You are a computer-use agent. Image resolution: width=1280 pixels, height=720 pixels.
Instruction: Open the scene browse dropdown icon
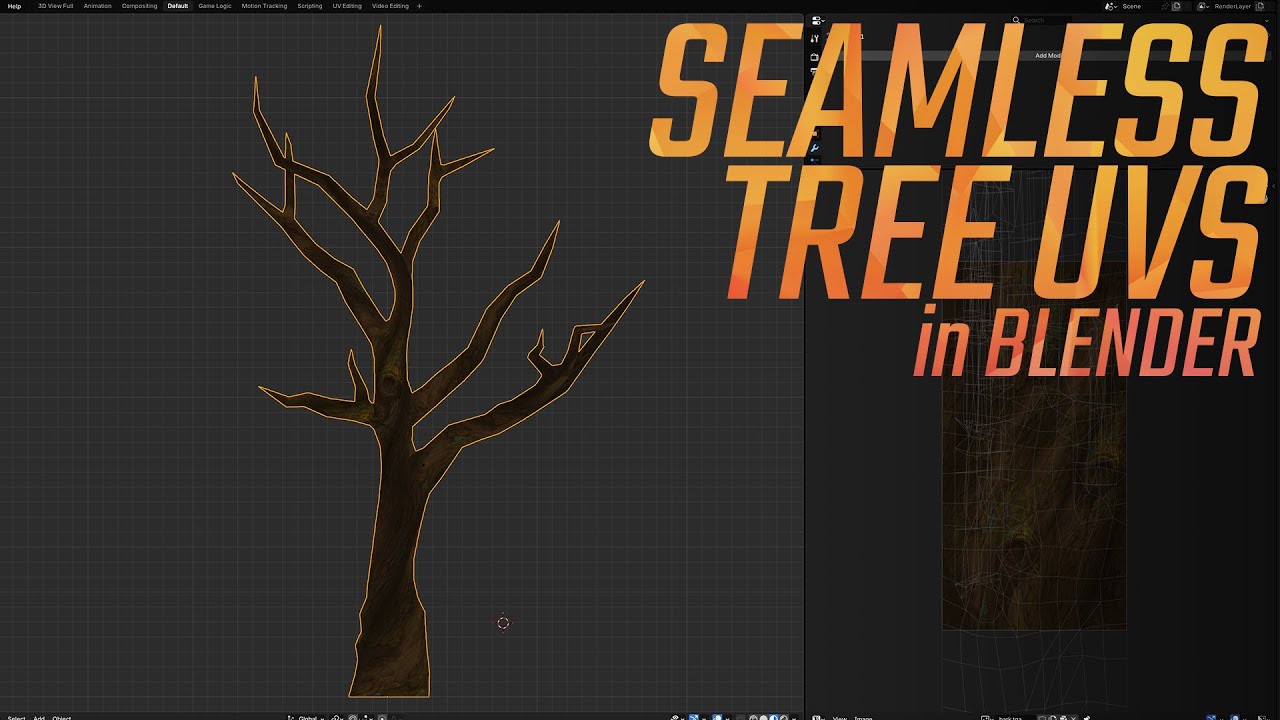pyautogui.click(x=1112, y=6)
